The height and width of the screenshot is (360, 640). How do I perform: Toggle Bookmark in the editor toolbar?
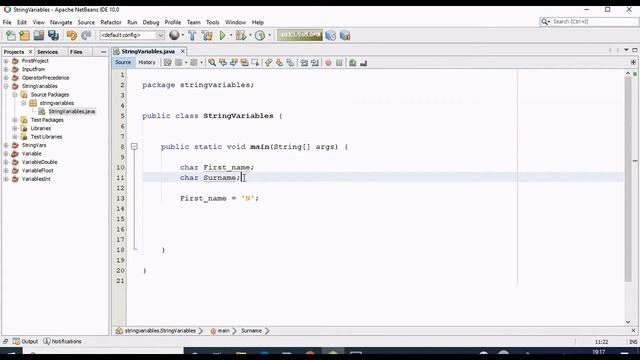pyautogui.click(x=290, y=62)
